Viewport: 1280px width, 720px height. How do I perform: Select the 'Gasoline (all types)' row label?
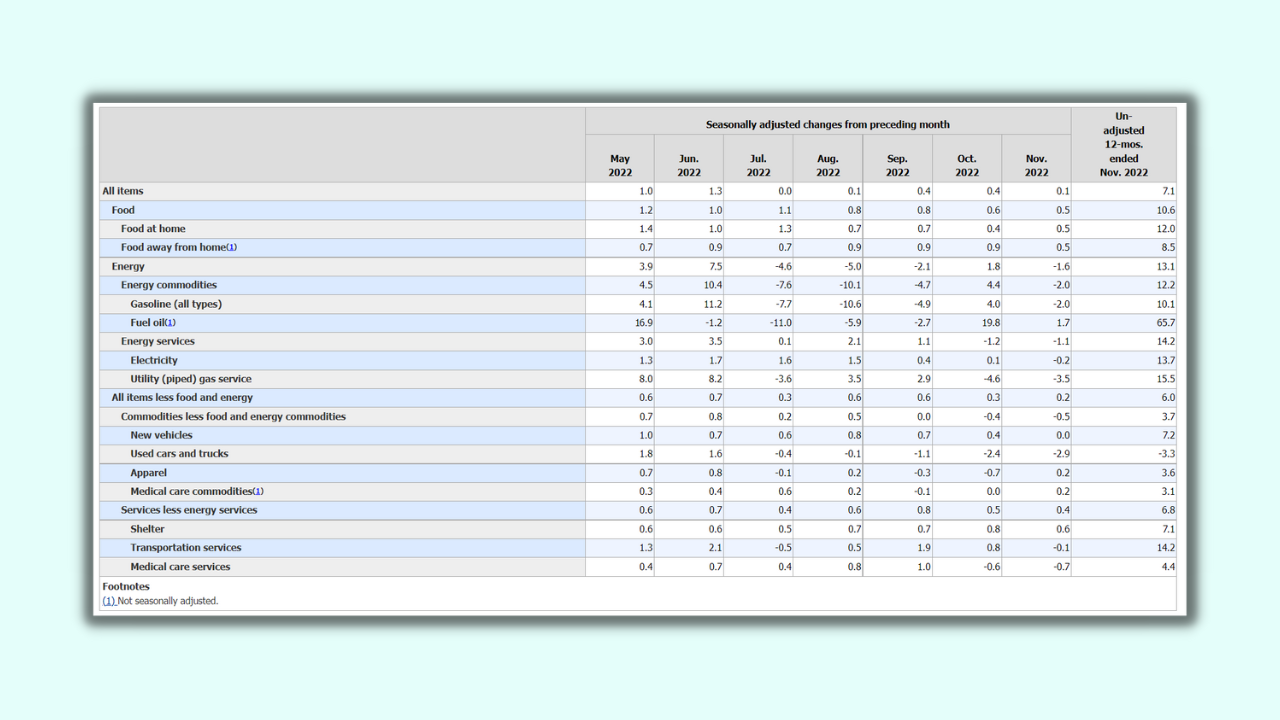pos(176,304)
